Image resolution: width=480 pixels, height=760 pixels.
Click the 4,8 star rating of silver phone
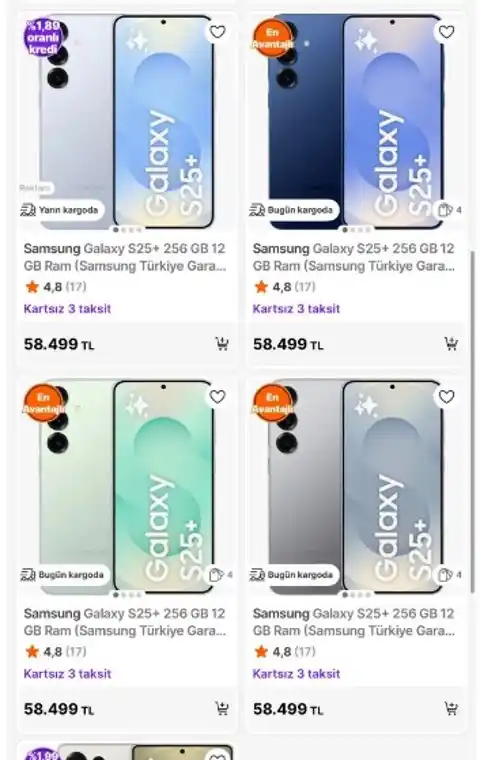click(55, 287)
